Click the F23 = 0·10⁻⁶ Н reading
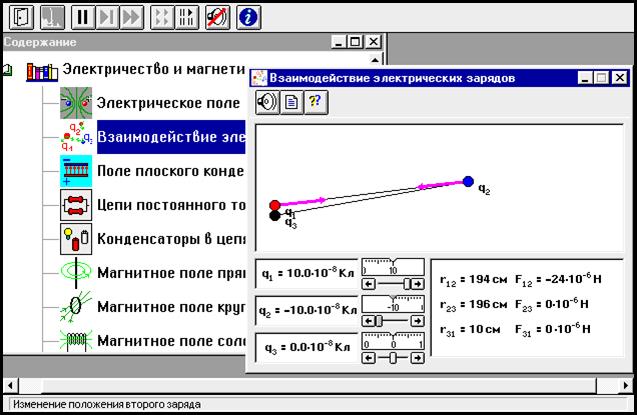 click(x=552, y=305)
